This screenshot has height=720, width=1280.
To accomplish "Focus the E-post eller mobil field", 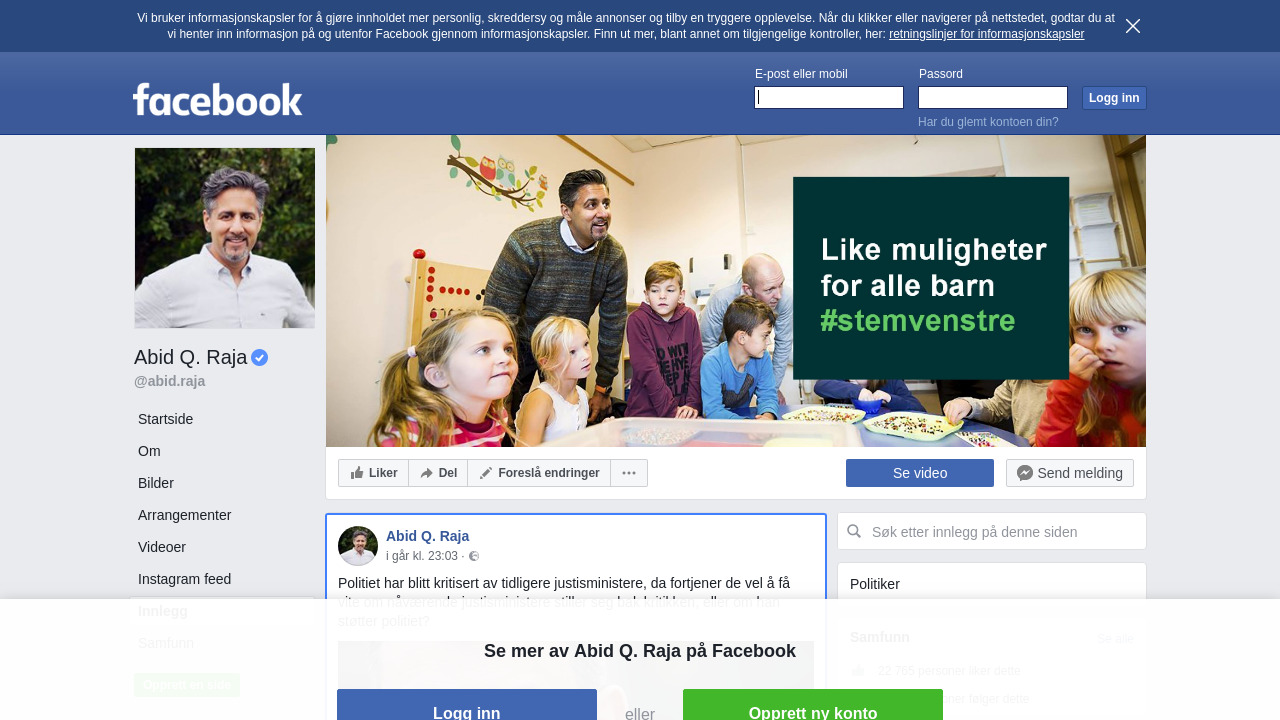I will (x=829, y=97).
